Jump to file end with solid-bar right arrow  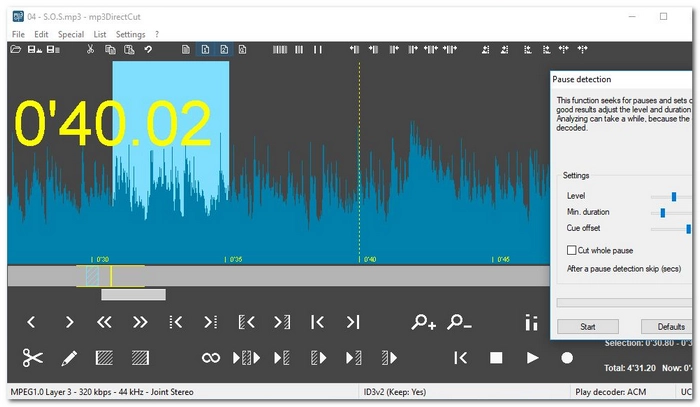[353, 322]
